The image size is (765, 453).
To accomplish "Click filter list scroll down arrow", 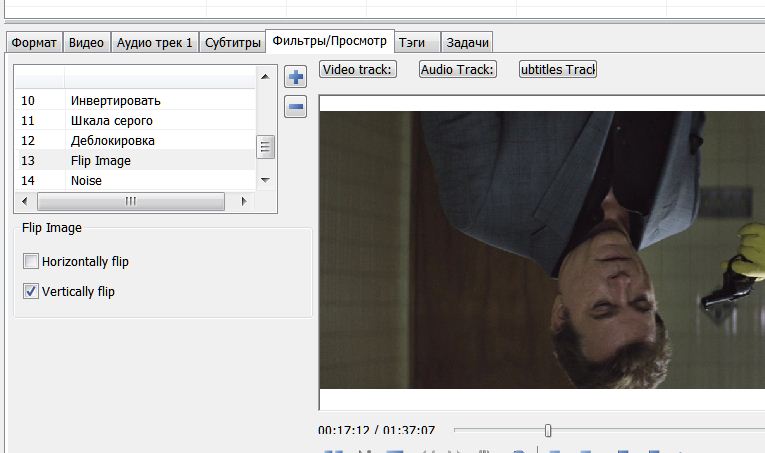I will point(265,179).
